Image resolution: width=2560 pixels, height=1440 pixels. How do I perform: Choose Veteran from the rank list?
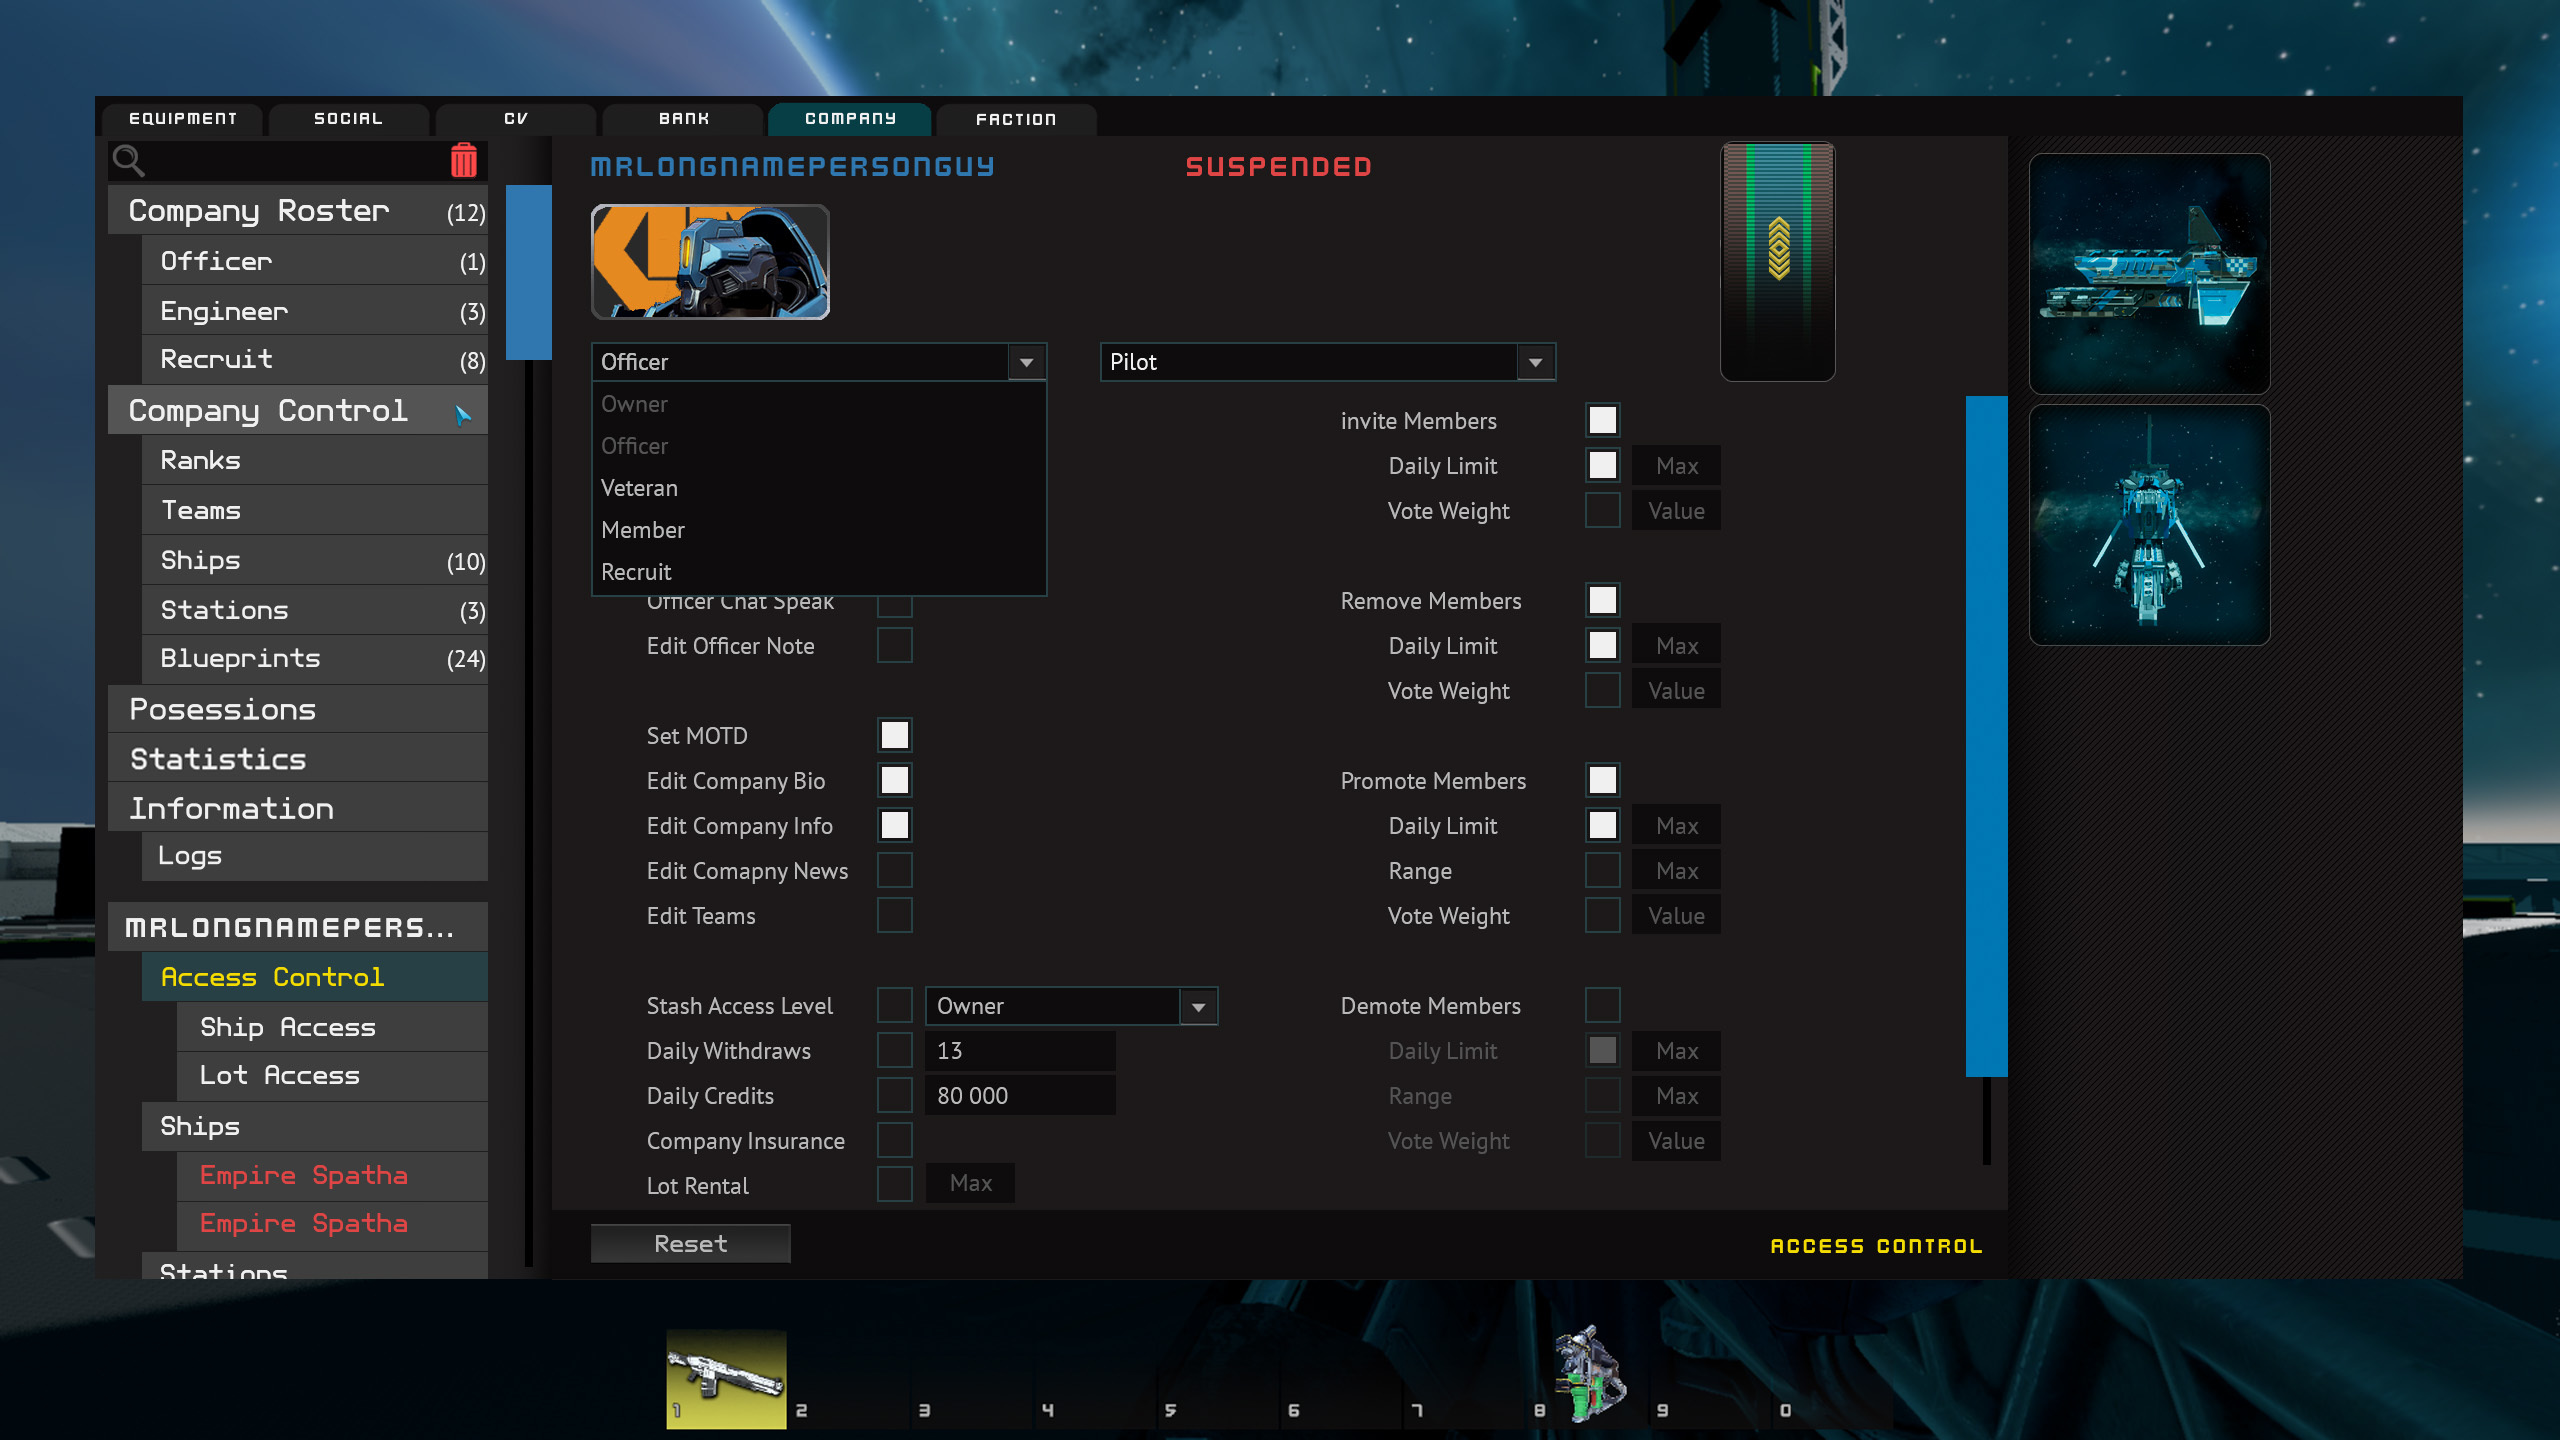[x=640, y=488]
